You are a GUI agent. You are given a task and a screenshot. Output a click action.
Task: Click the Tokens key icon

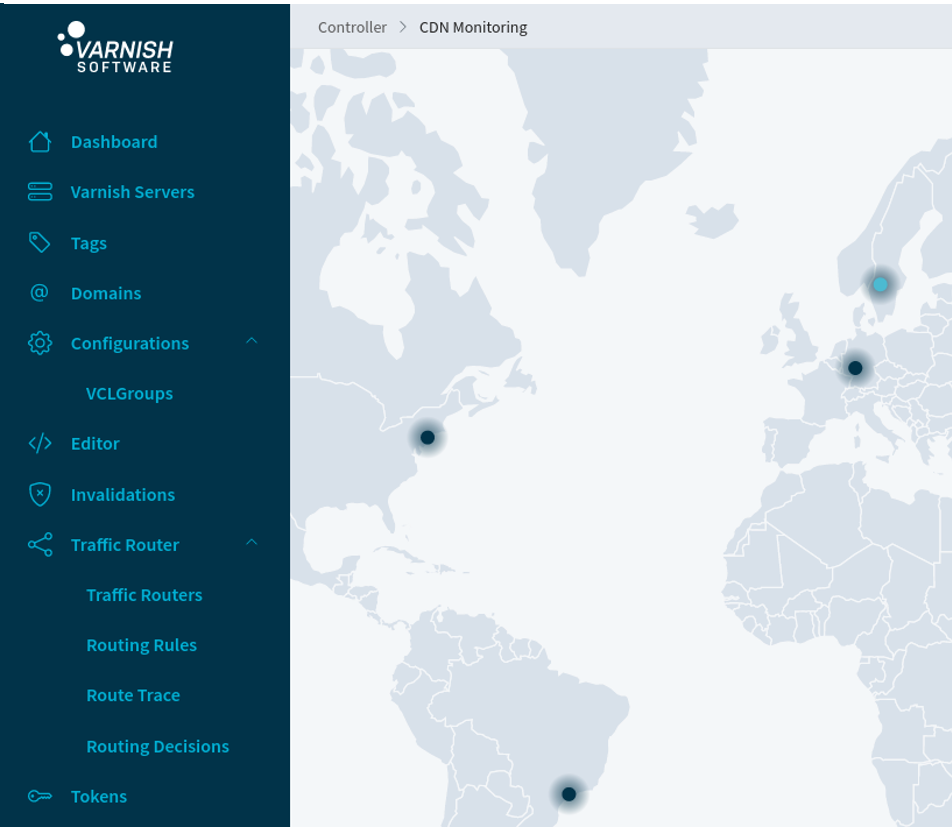(x=40, y=796)
